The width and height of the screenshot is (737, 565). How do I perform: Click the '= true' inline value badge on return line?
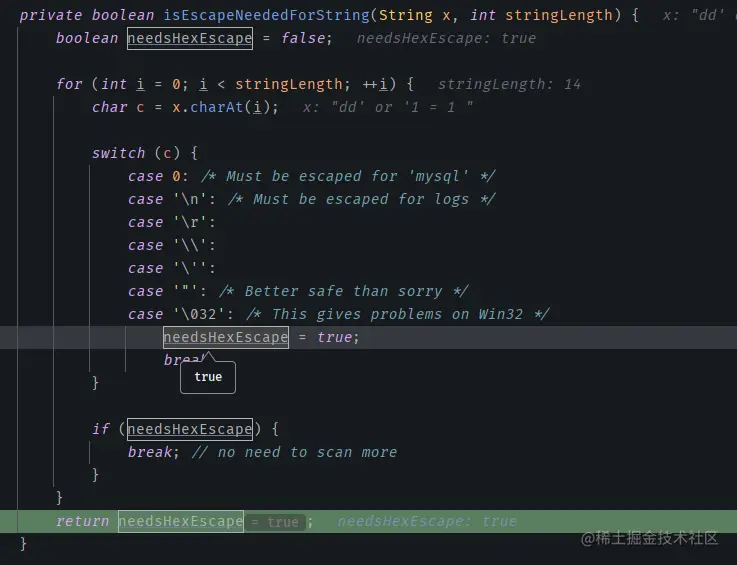275,522
